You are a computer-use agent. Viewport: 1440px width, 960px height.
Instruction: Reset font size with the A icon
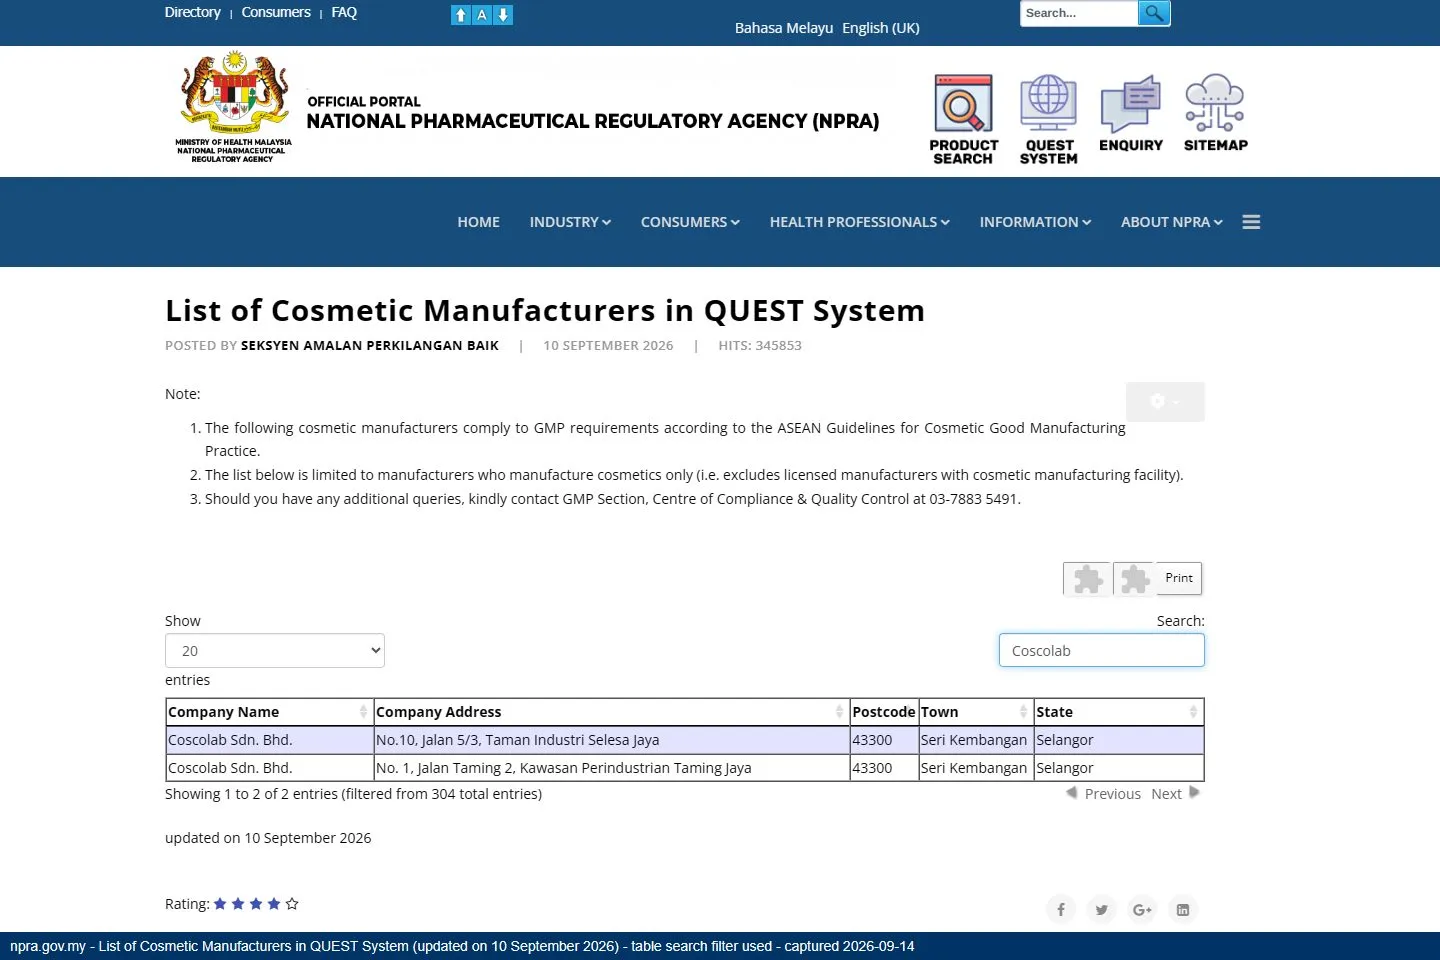pos(482,15)
